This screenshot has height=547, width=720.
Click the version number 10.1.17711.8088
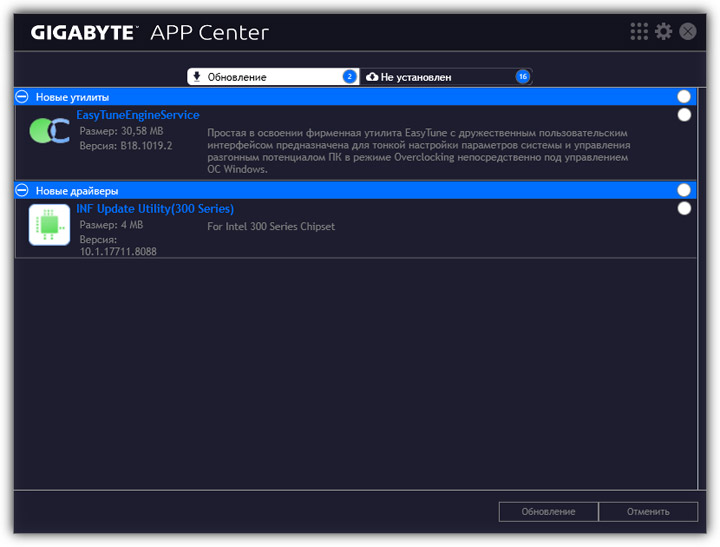(x=118, y=252)
